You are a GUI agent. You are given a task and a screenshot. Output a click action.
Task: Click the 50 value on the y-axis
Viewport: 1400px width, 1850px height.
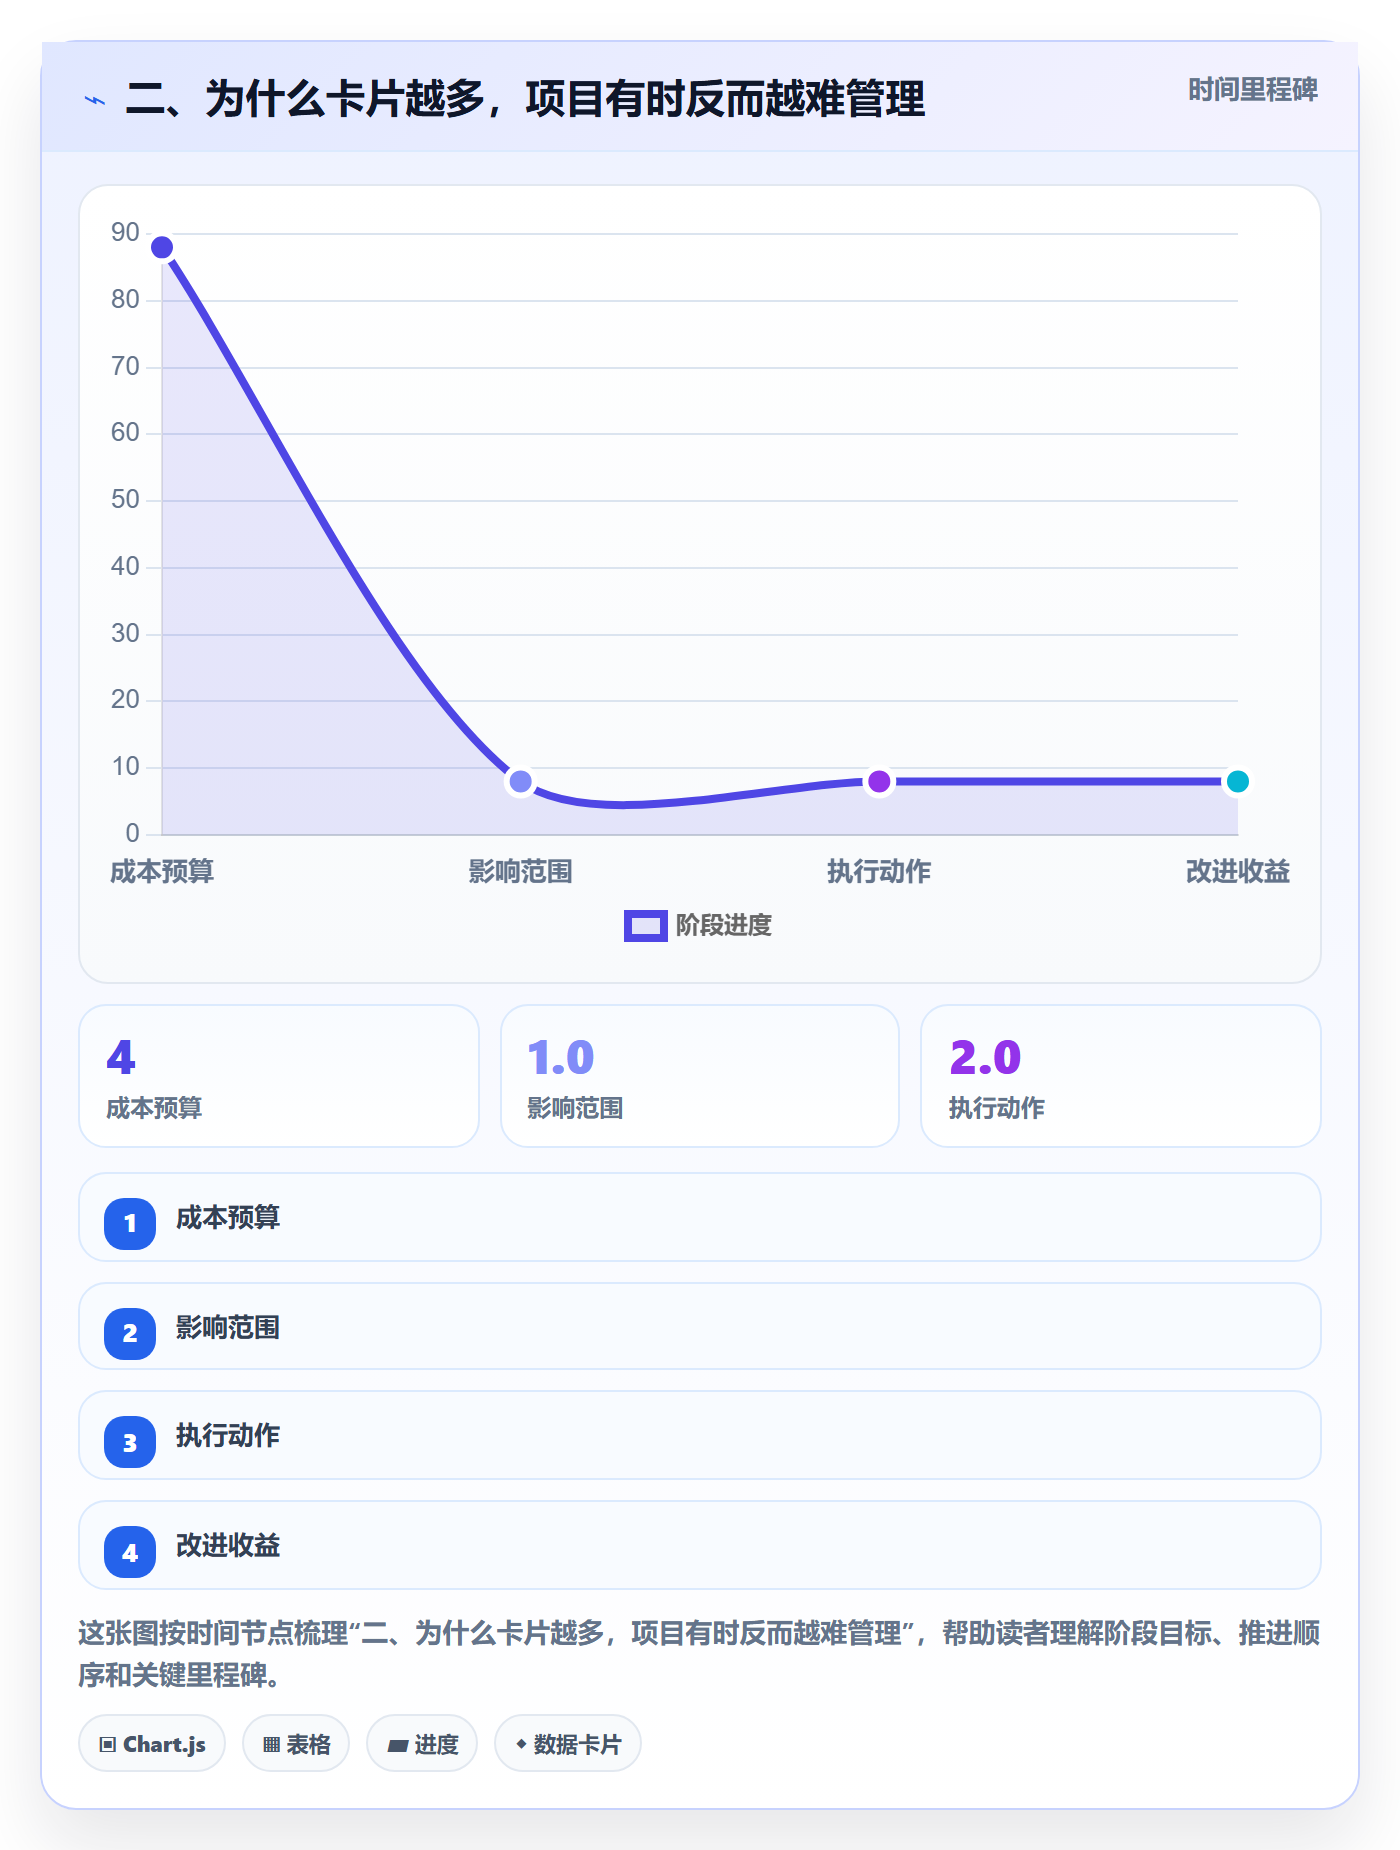pyautogui.click(x=125, y=500)
